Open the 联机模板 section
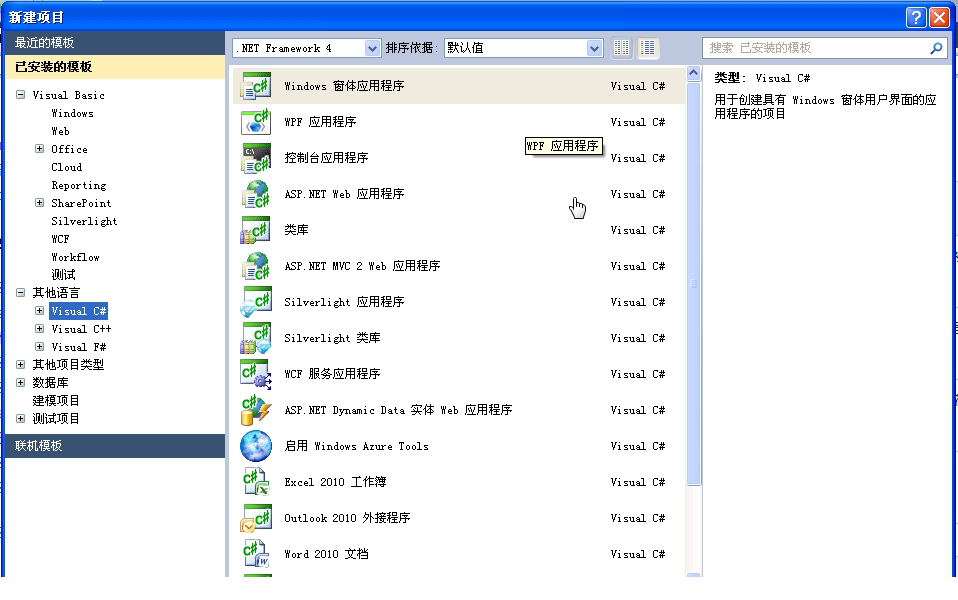The width and height of the screenshot is (958, 600). pyautogui.click(x=115, y=445)
